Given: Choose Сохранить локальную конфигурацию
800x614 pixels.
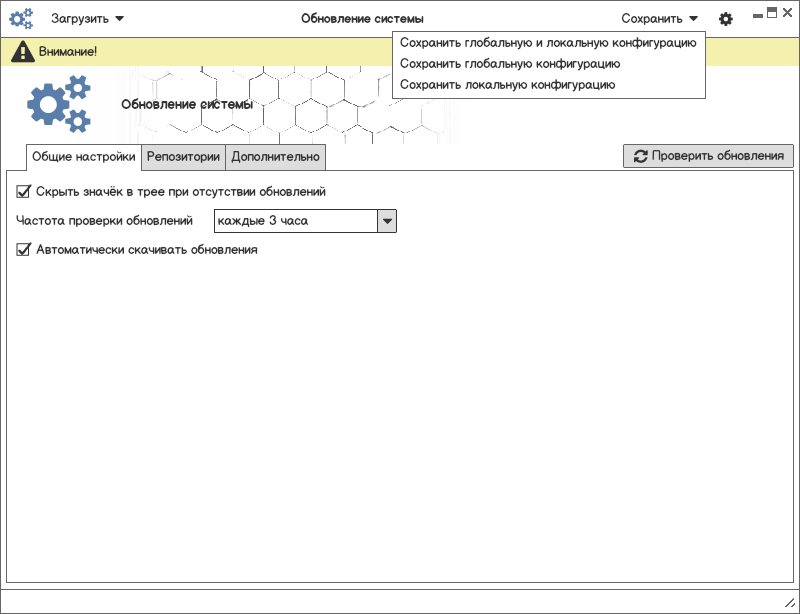Looking at the screenshot, I should 548,85.
